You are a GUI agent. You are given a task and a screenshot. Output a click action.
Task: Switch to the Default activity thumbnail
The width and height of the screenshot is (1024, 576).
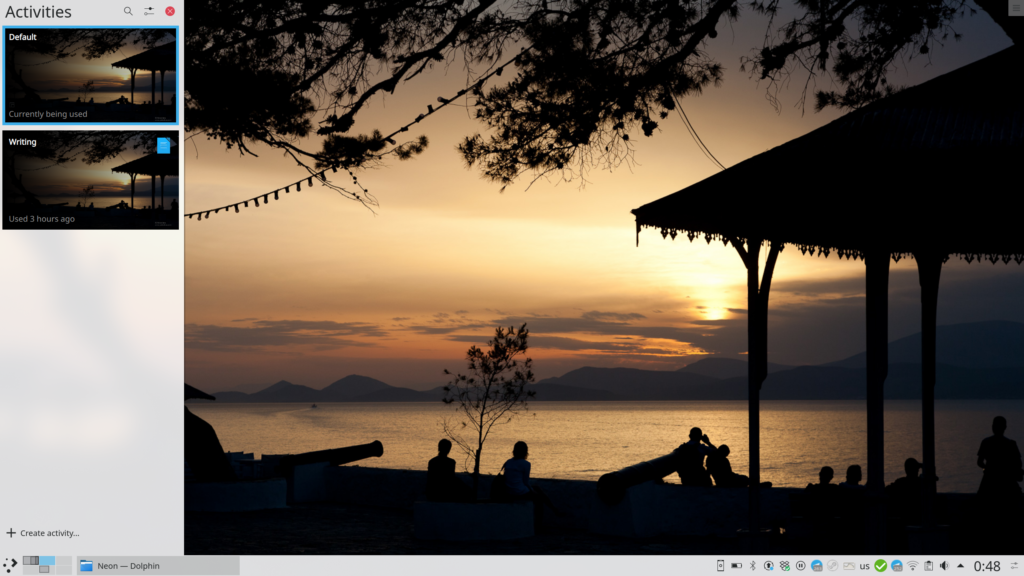click(x=90, y=76)
